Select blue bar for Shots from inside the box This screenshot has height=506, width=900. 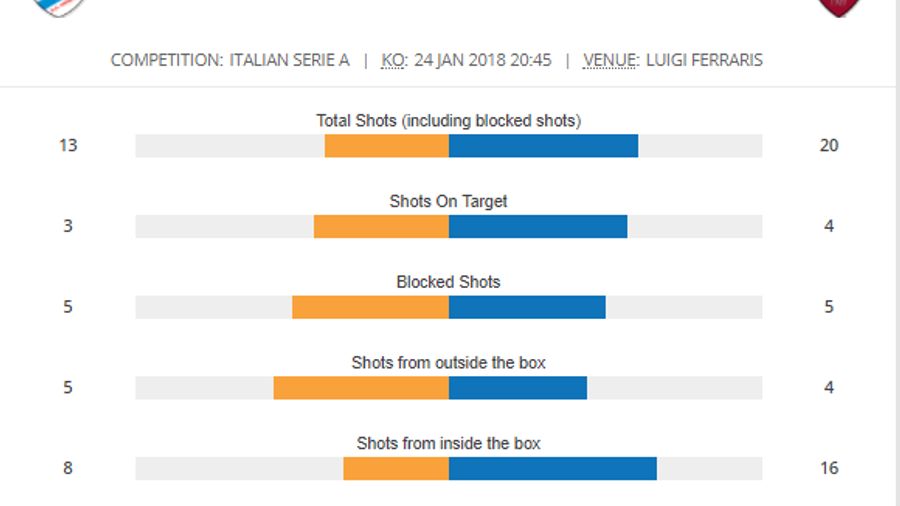click(553, 468)
